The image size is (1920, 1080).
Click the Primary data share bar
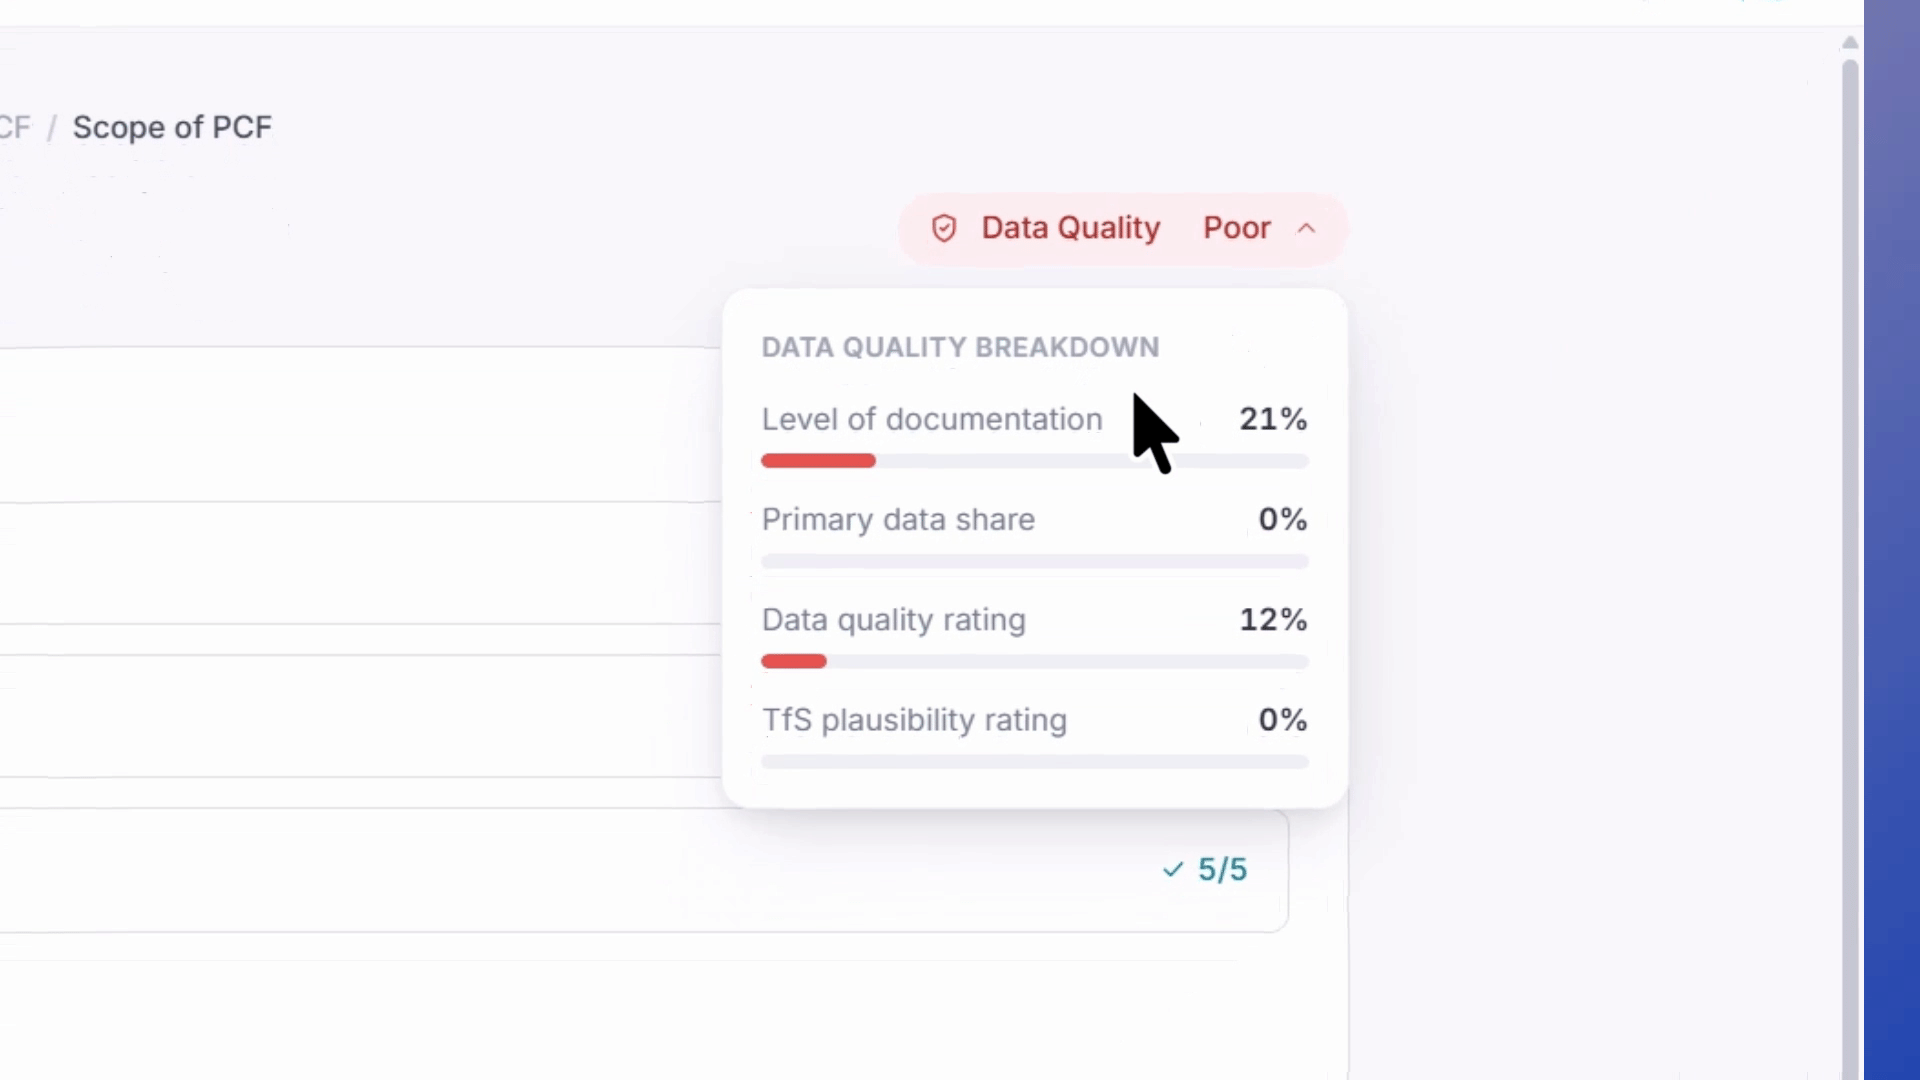click(x=1035, y=561)
